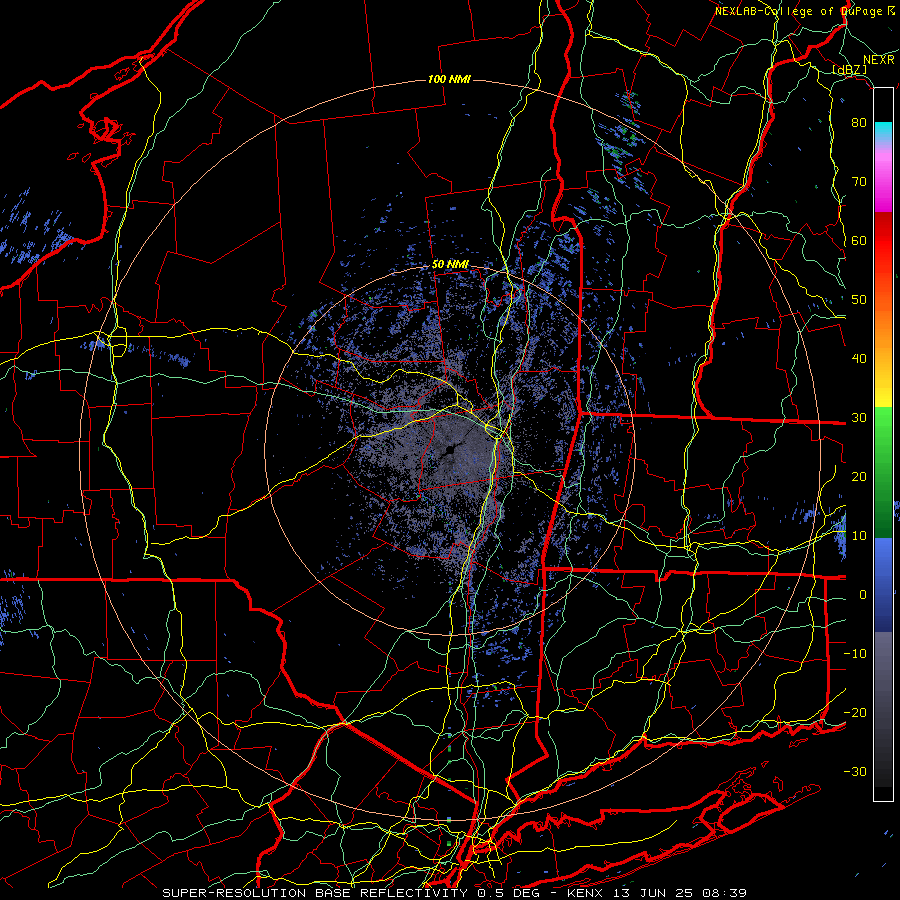Click the blue segment of the color bar
The height and width of the screenshot is (900, 900).
pyautogui.click(x=883, y=584)
